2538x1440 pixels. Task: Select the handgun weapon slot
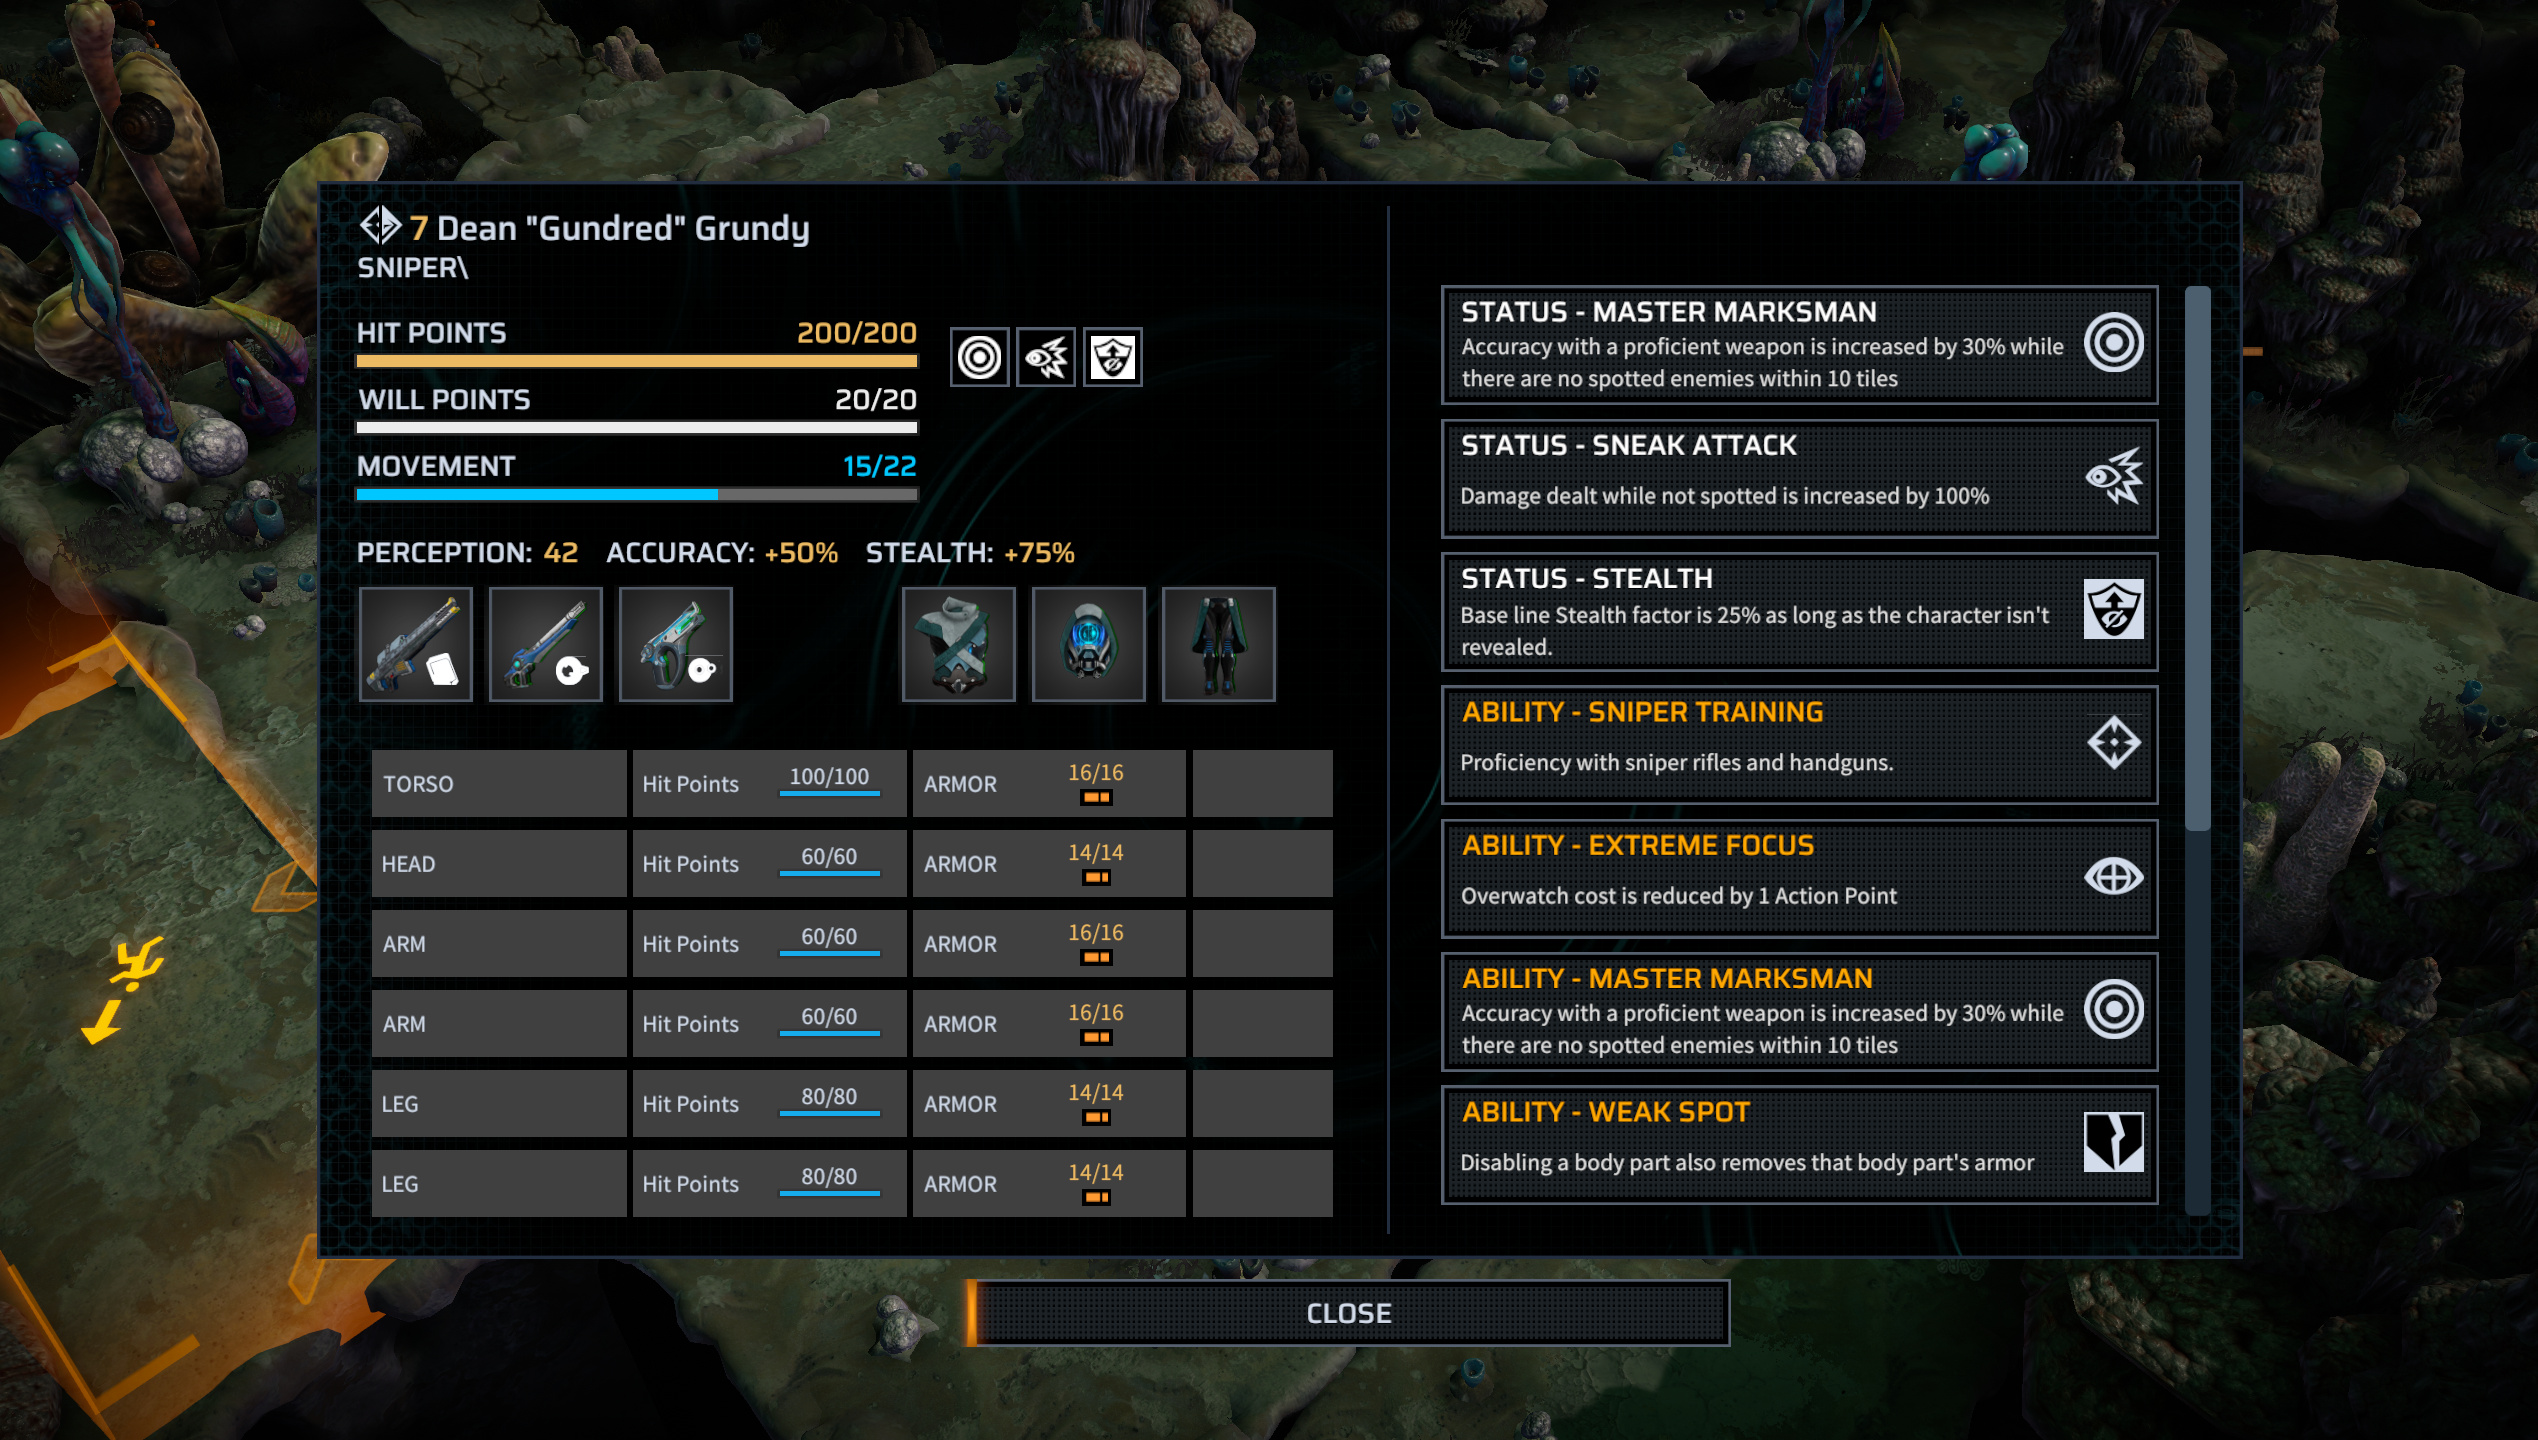click(x=676, y=645)
